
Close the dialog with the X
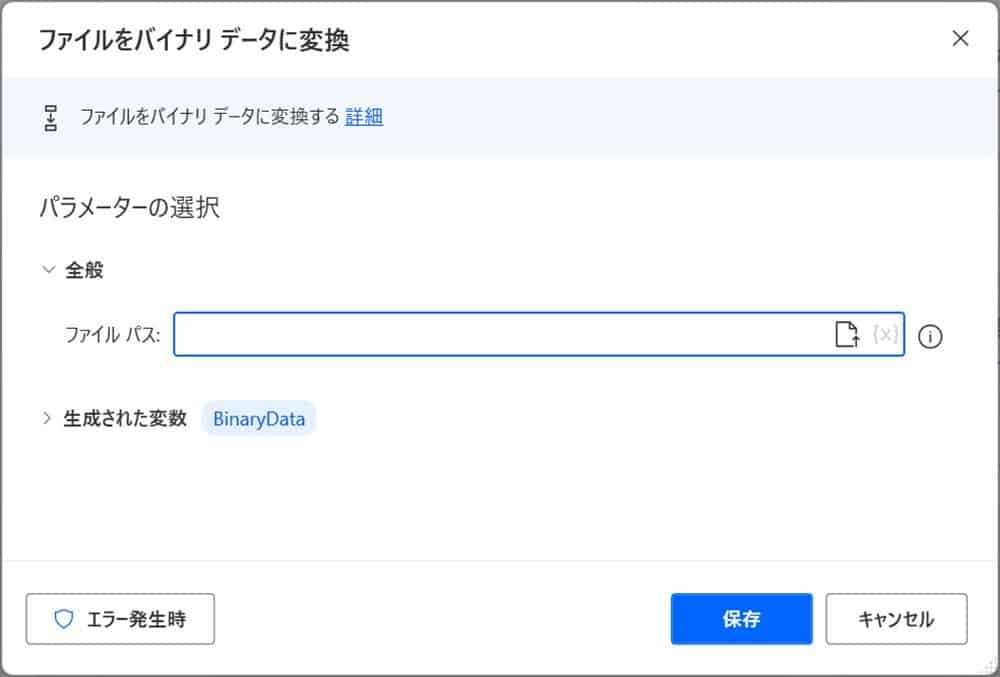click(x=960, y=38)
